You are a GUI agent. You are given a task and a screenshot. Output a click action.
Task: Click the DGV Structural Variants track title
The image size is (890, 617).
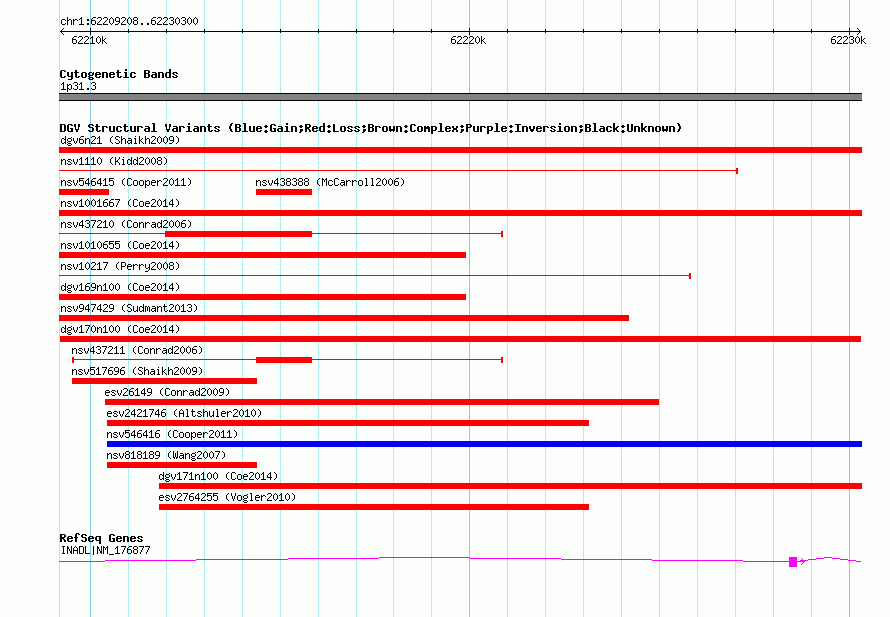pyautogui.click(x=371, y=128)
